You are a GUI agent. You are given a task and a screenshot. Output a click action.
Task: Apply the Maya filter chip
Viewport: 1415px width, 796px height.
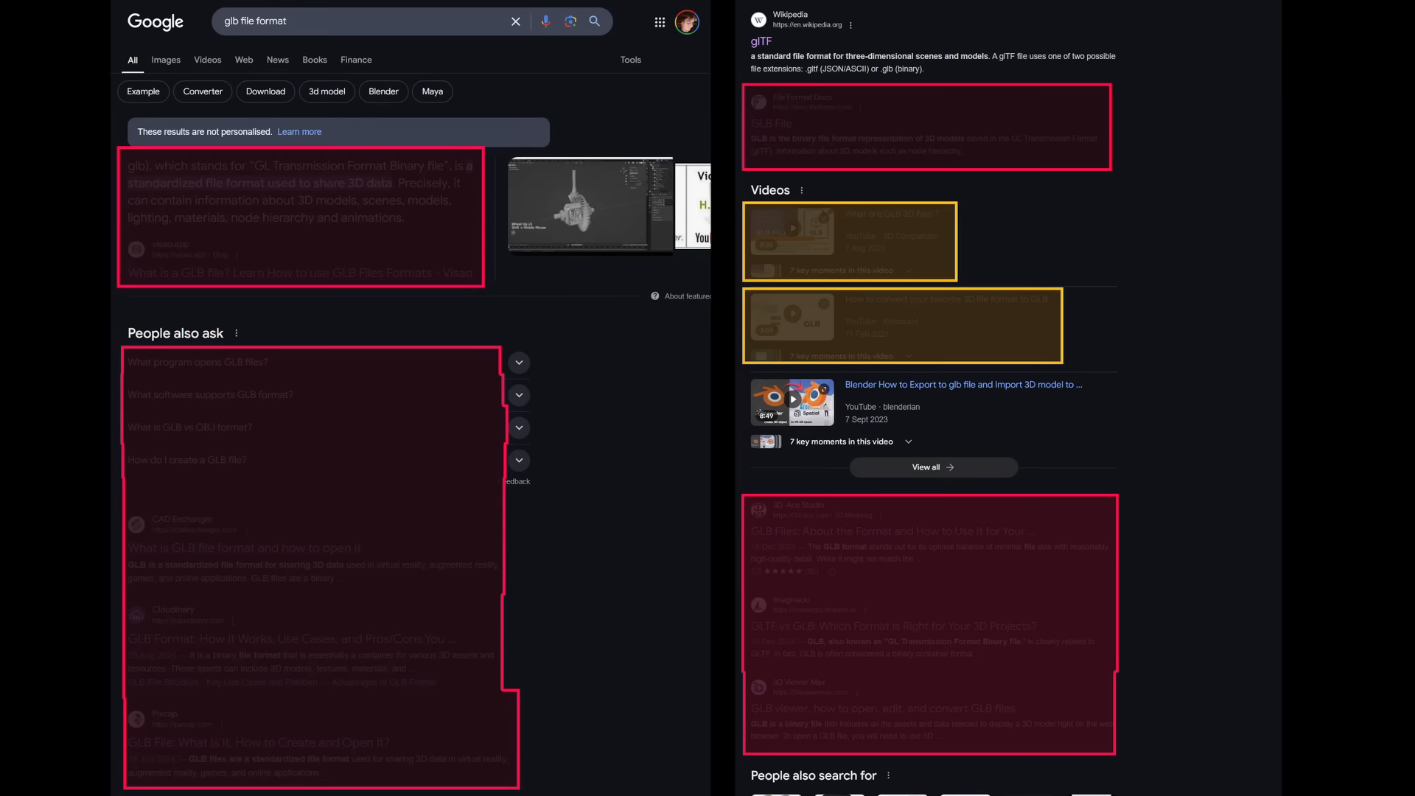433,91
